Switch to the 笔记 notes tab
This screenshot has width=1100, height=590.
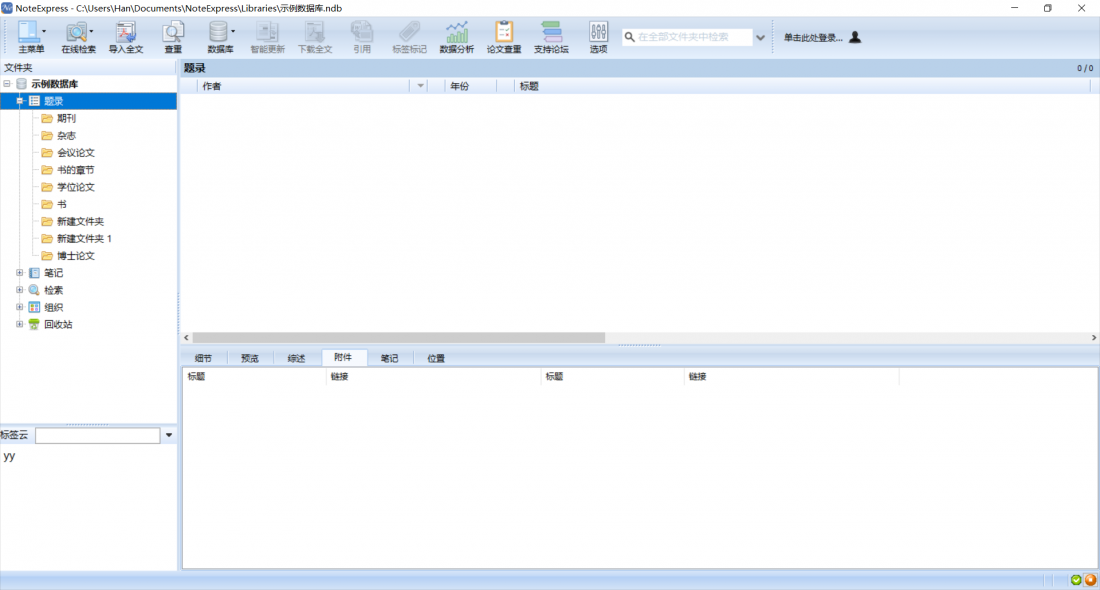(389, 358)
